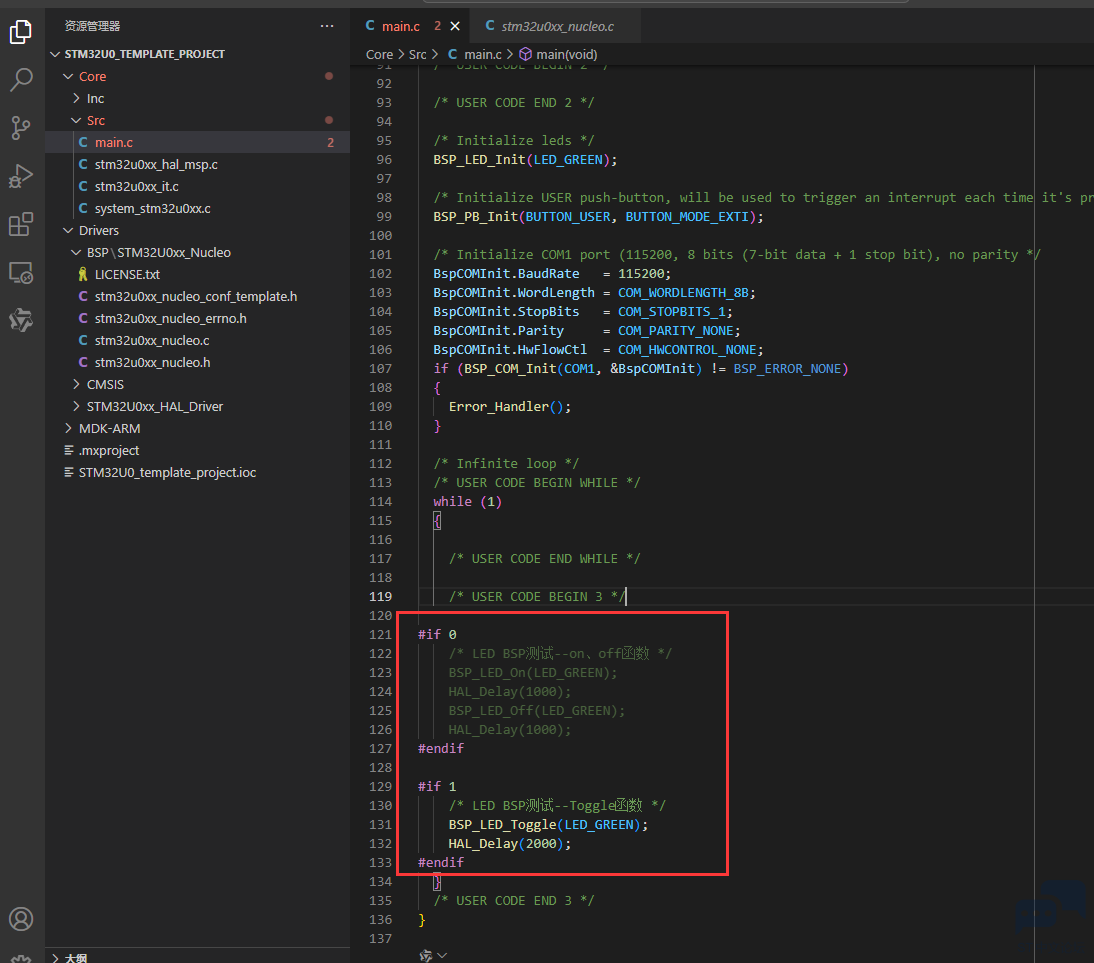The image size is (1094, 963).
Task: Open the Remote Explorer icon
Action: pos(21,272)
